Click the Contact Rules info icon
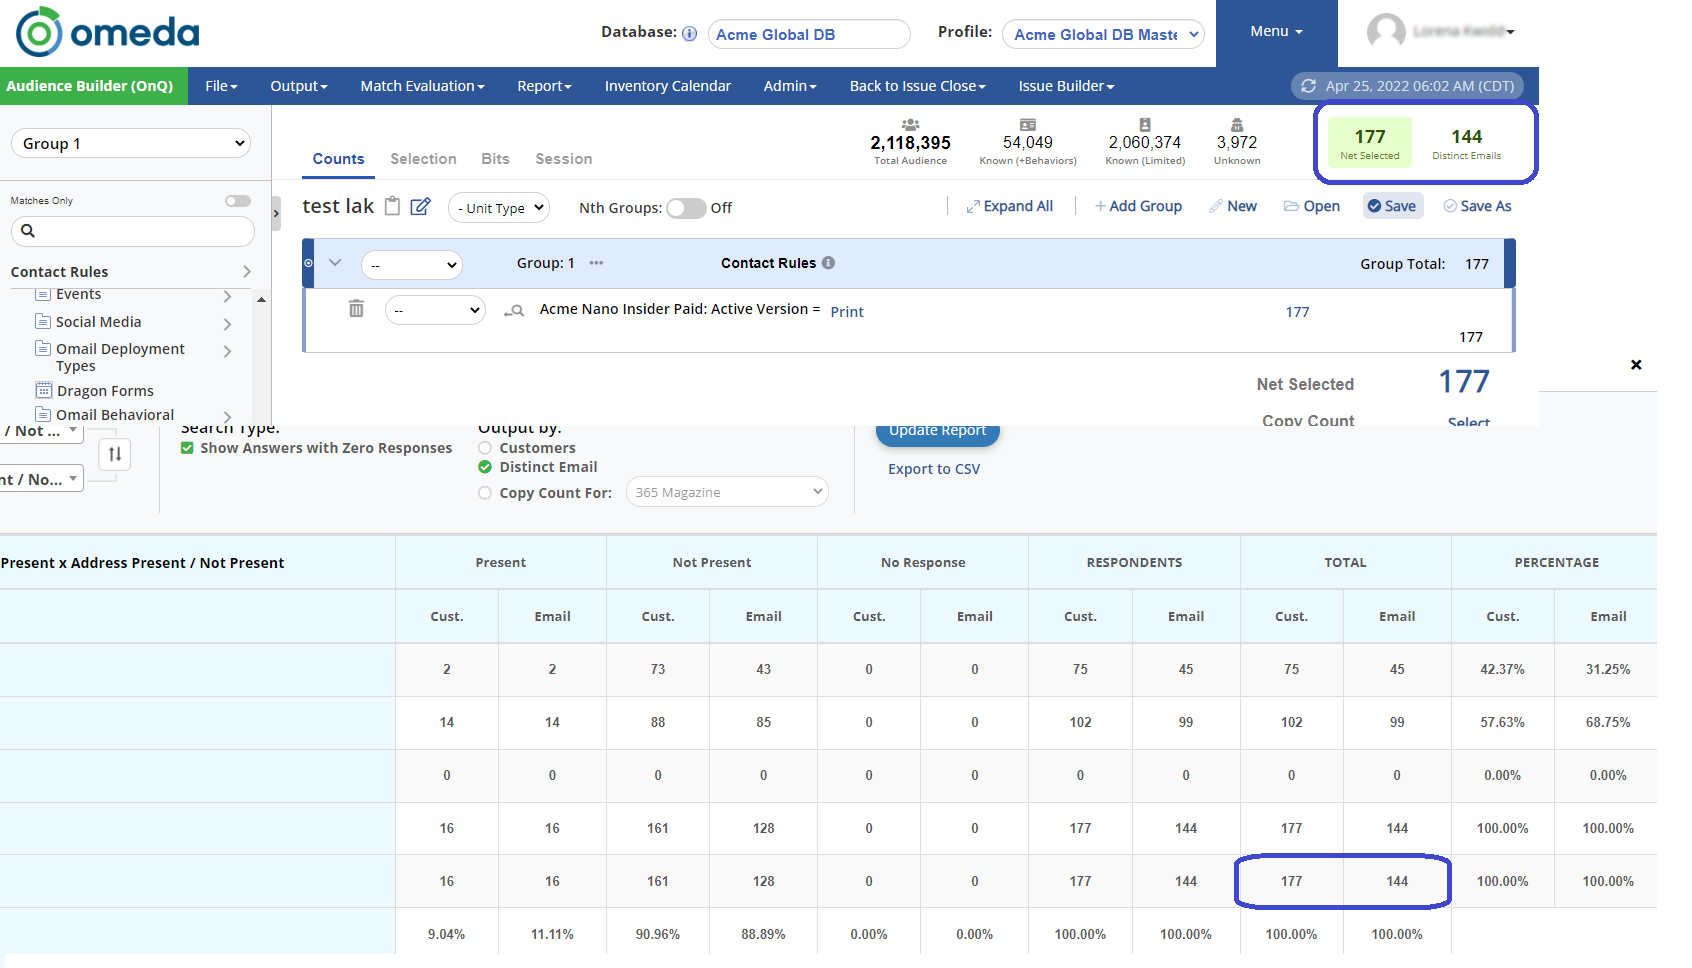This screenshot has width=1692, height=968. pos(828,263)
